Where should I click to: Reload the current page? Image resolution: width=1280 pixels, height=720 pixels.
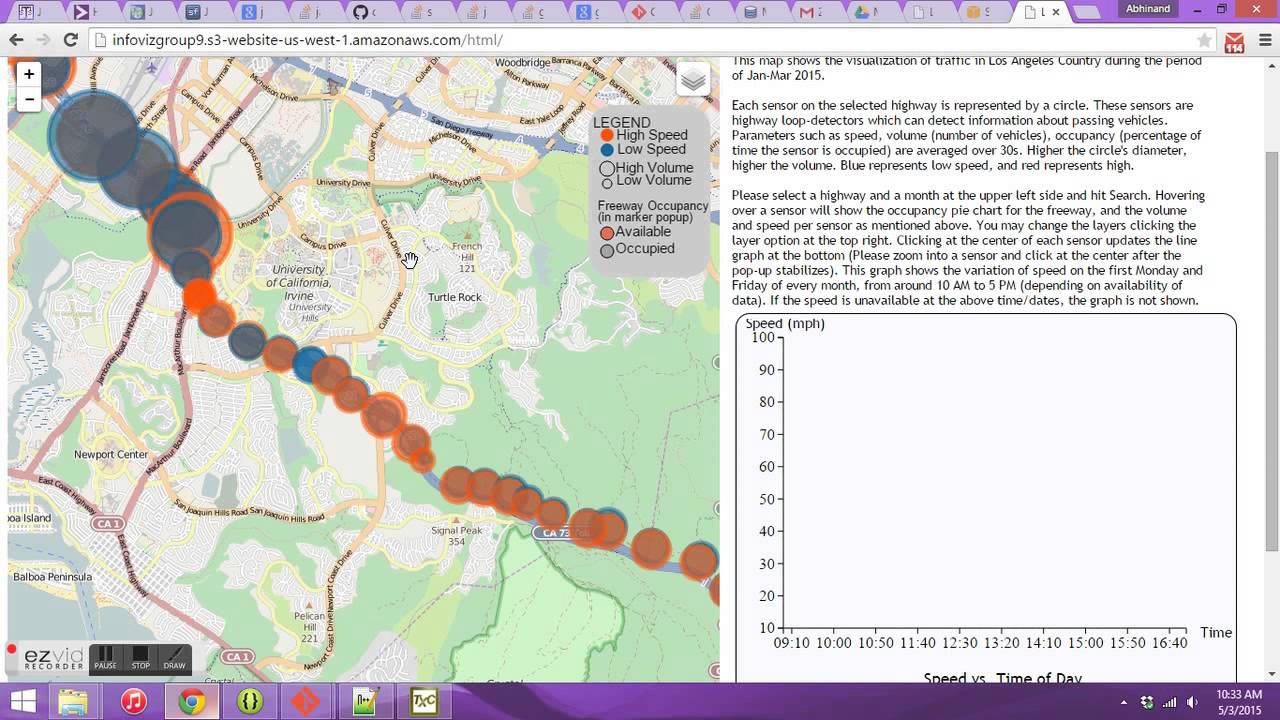[x=70, y=40]
